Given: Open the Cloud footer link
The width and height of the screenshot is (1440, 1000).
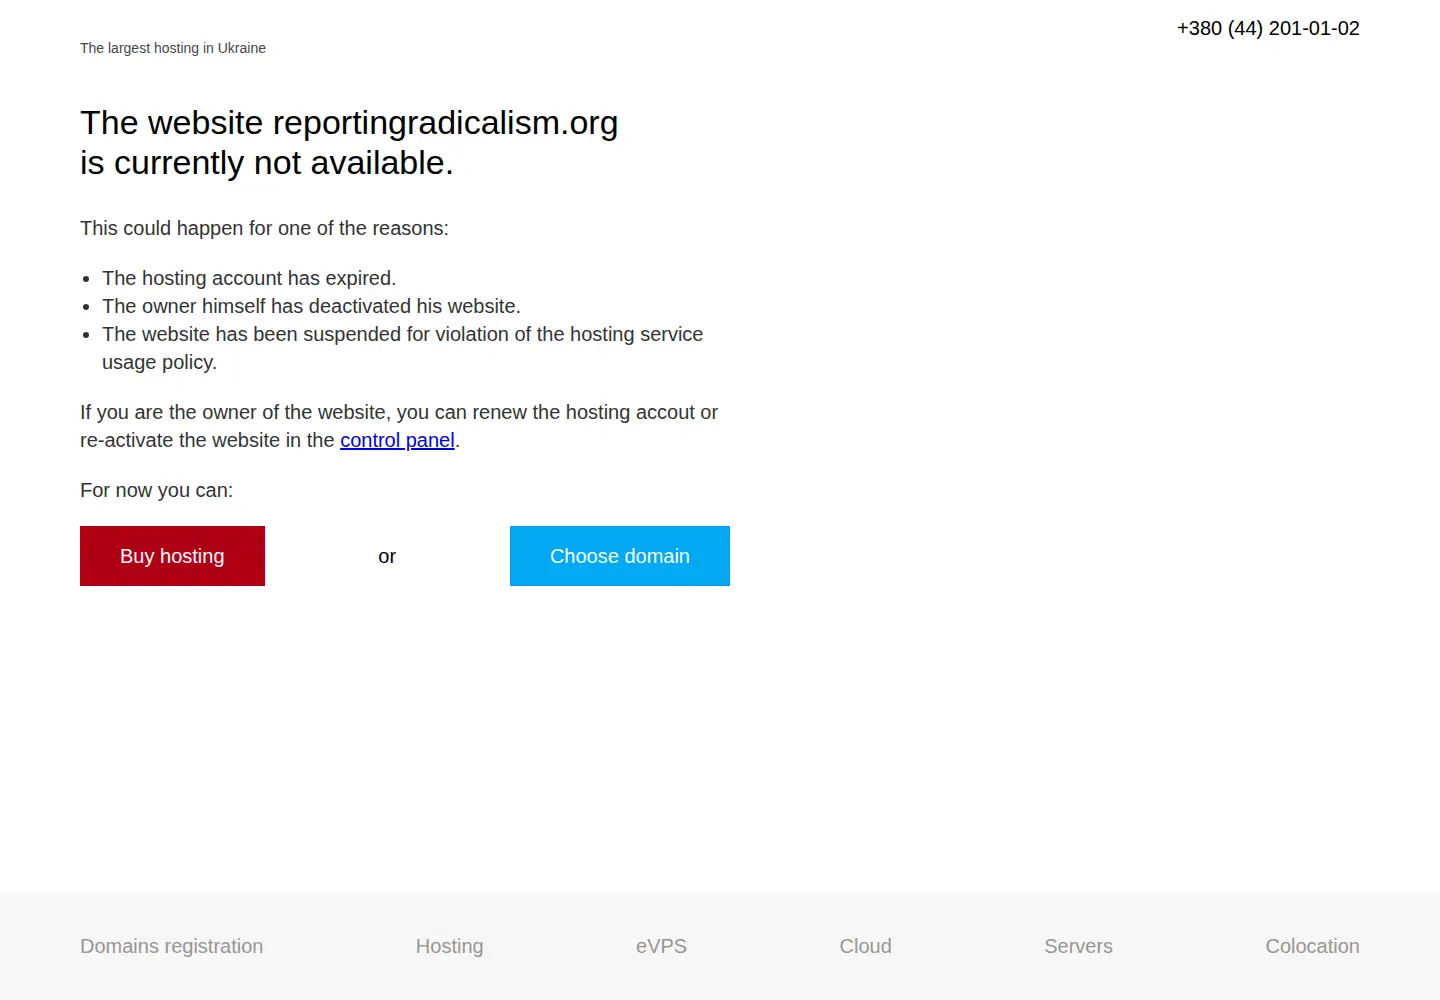Looking at the screenshot, I should click(x=865, y=946).
